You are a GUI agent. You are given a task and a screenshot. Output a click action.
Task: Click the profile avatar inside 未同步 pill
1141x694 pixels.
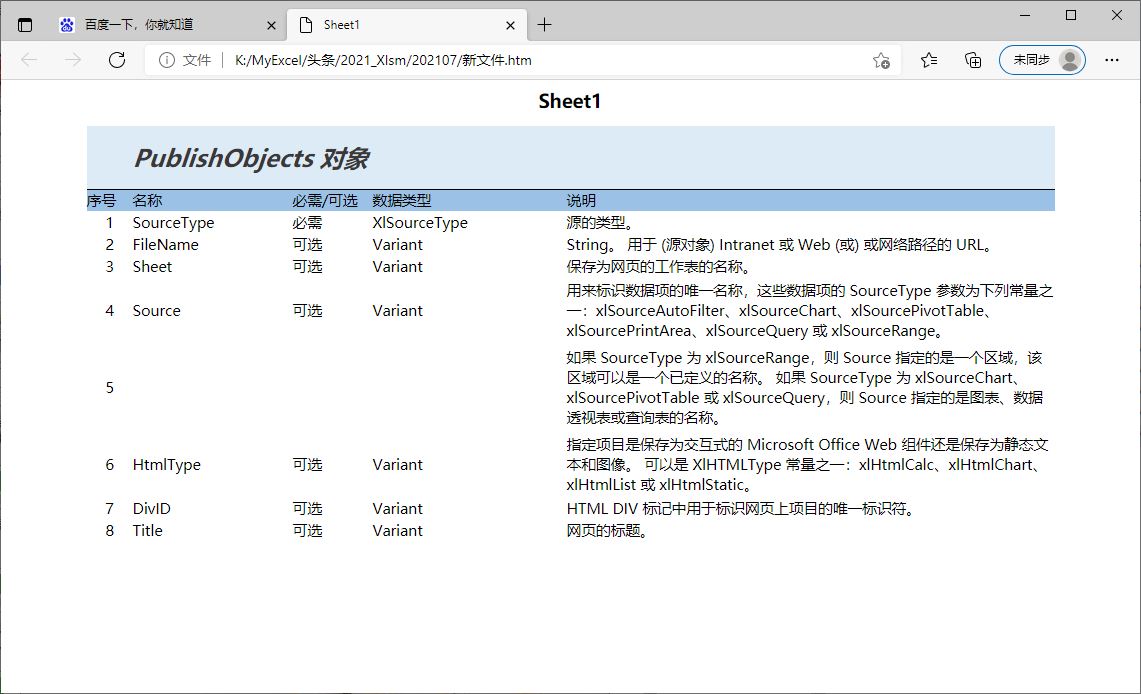click(x=1068, y=60)
